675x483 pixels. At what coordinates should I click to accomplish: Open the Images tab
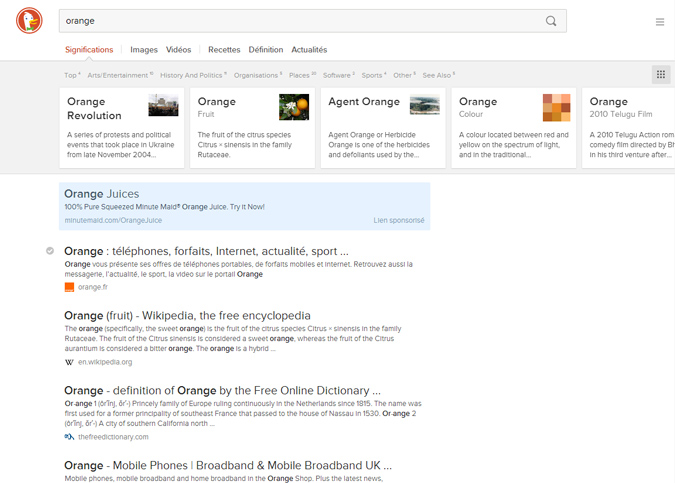144,50
